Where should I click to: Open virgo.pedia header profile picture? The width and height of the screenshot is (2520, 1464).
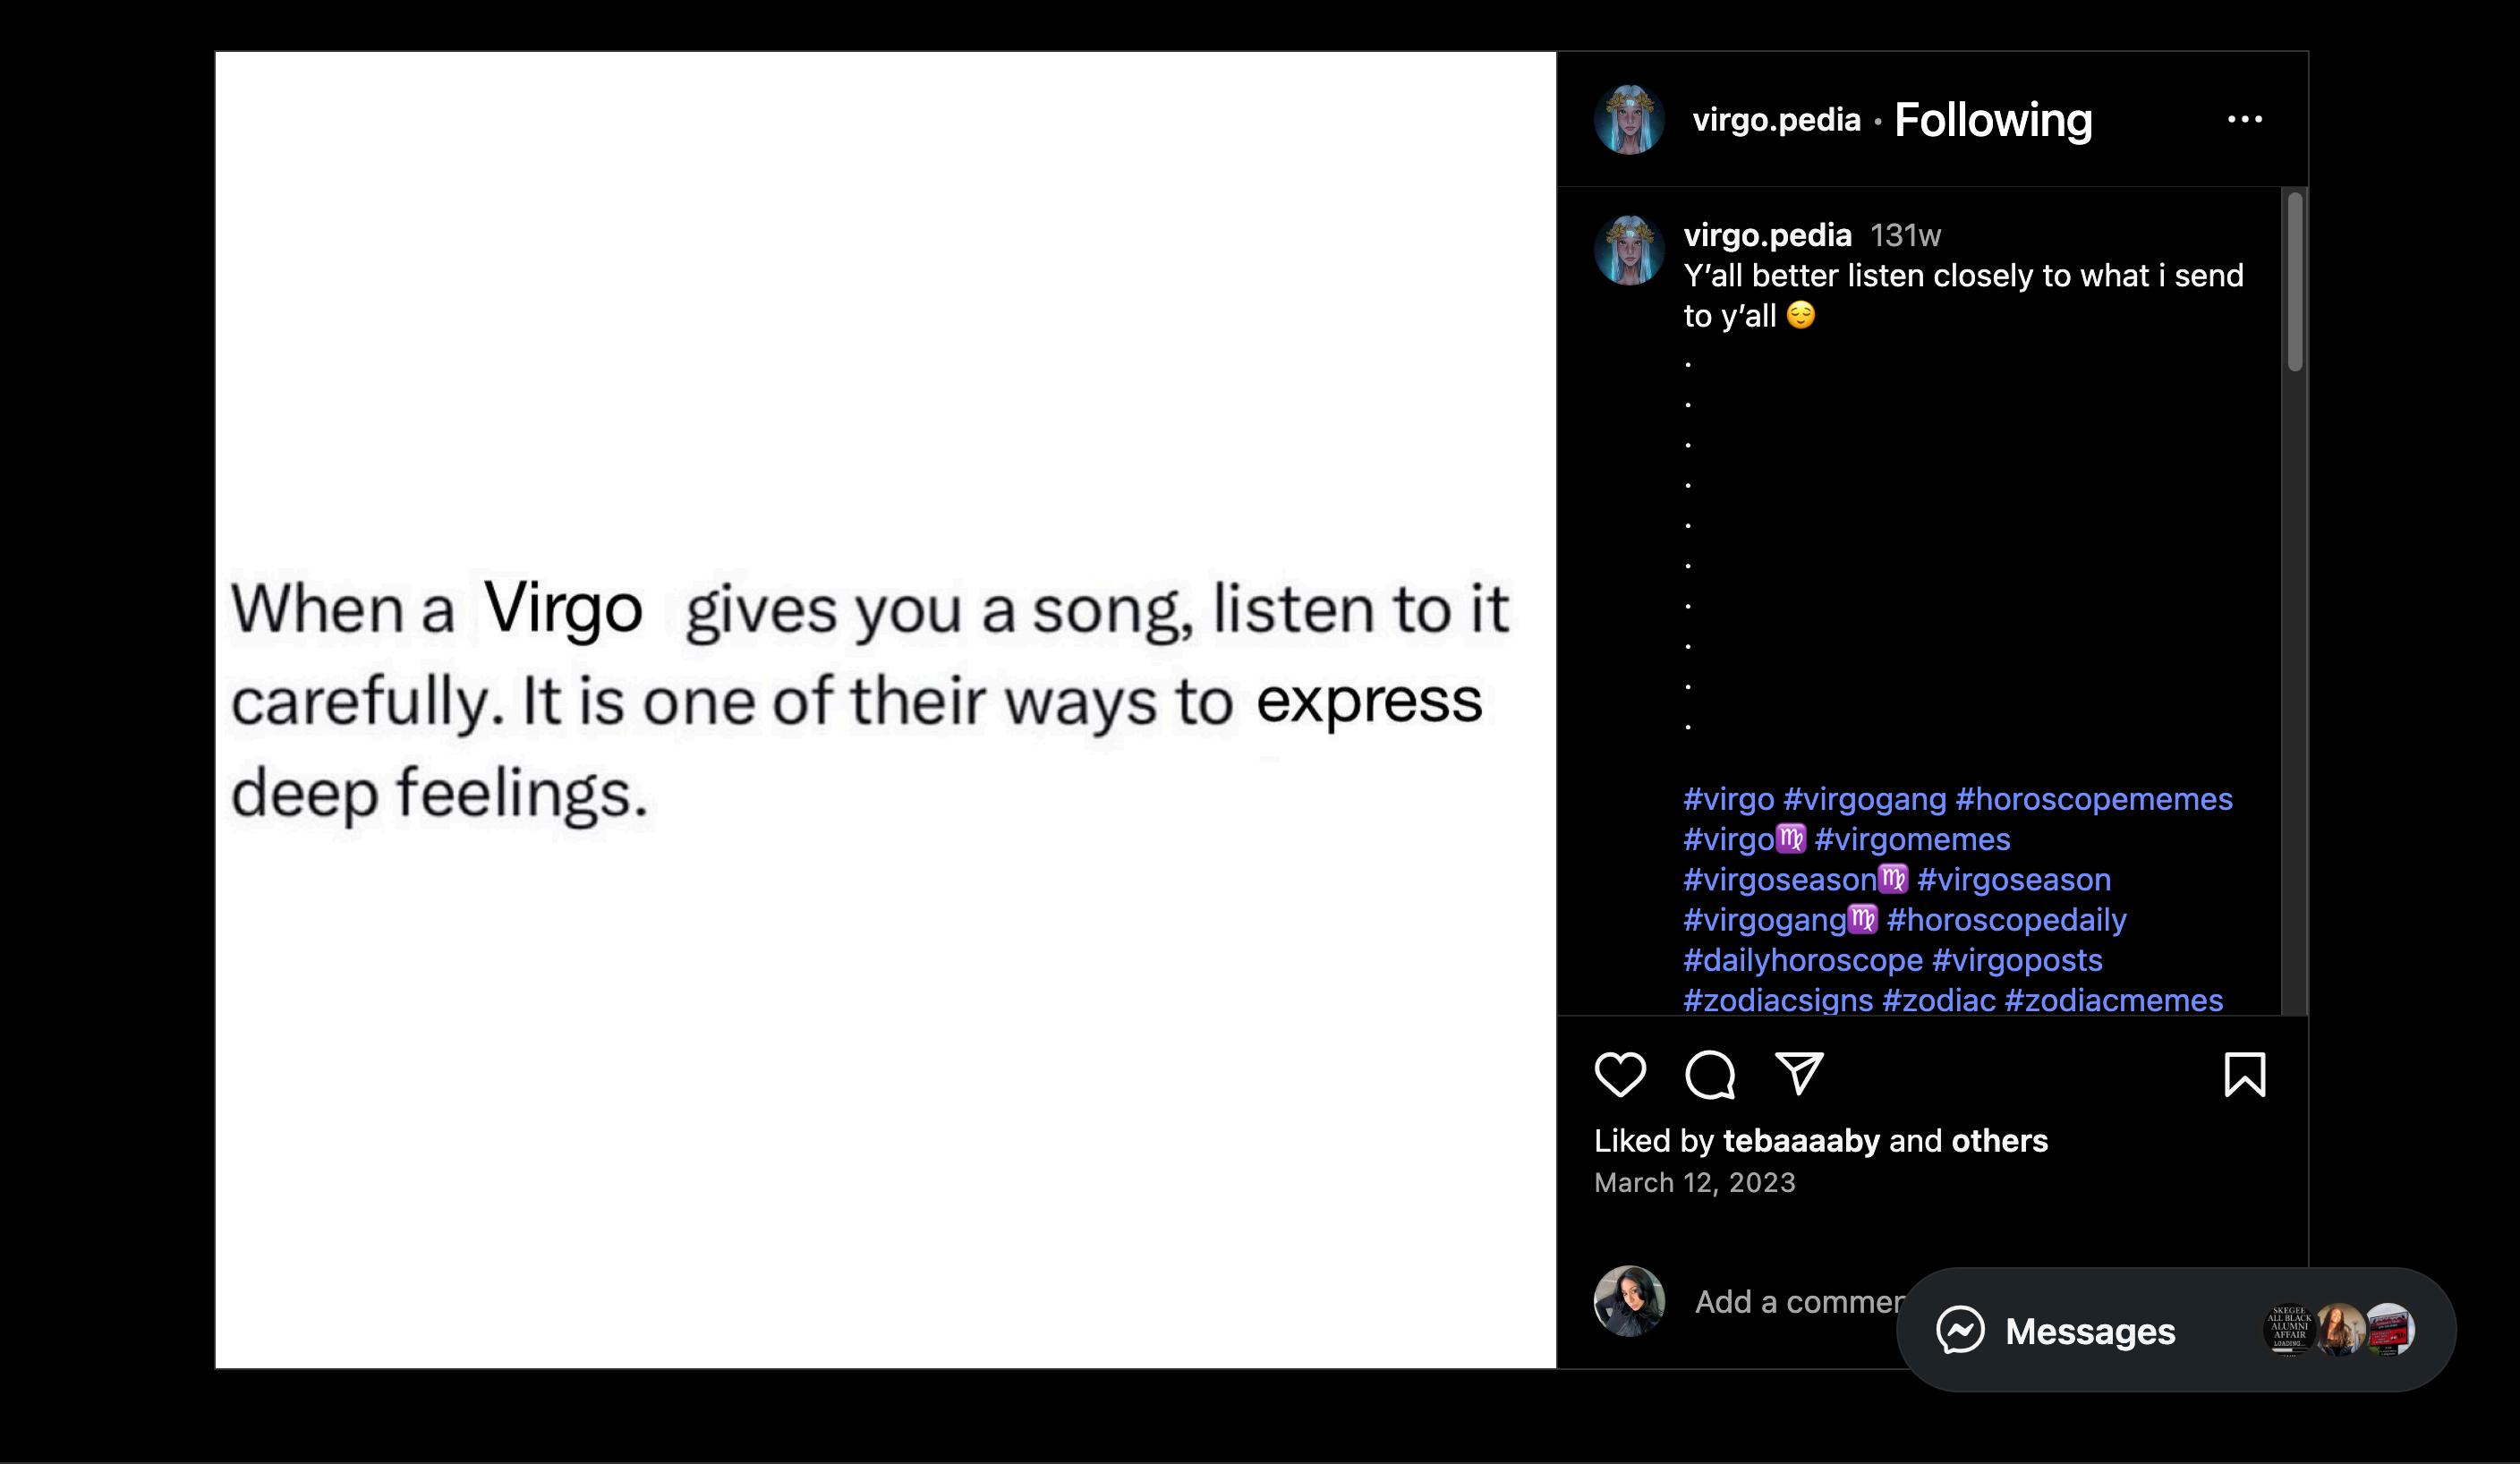coord(1629,120)
